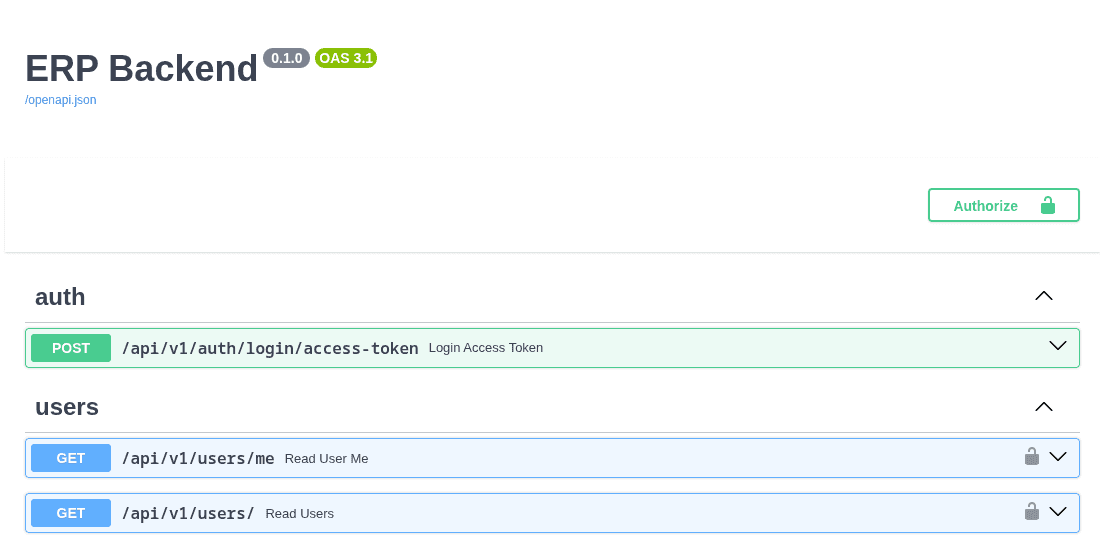Viewport: 1100px width, 535px height.
Task: Click the lock icon on /api/v1/users/me row
Action: point(1031,457)
